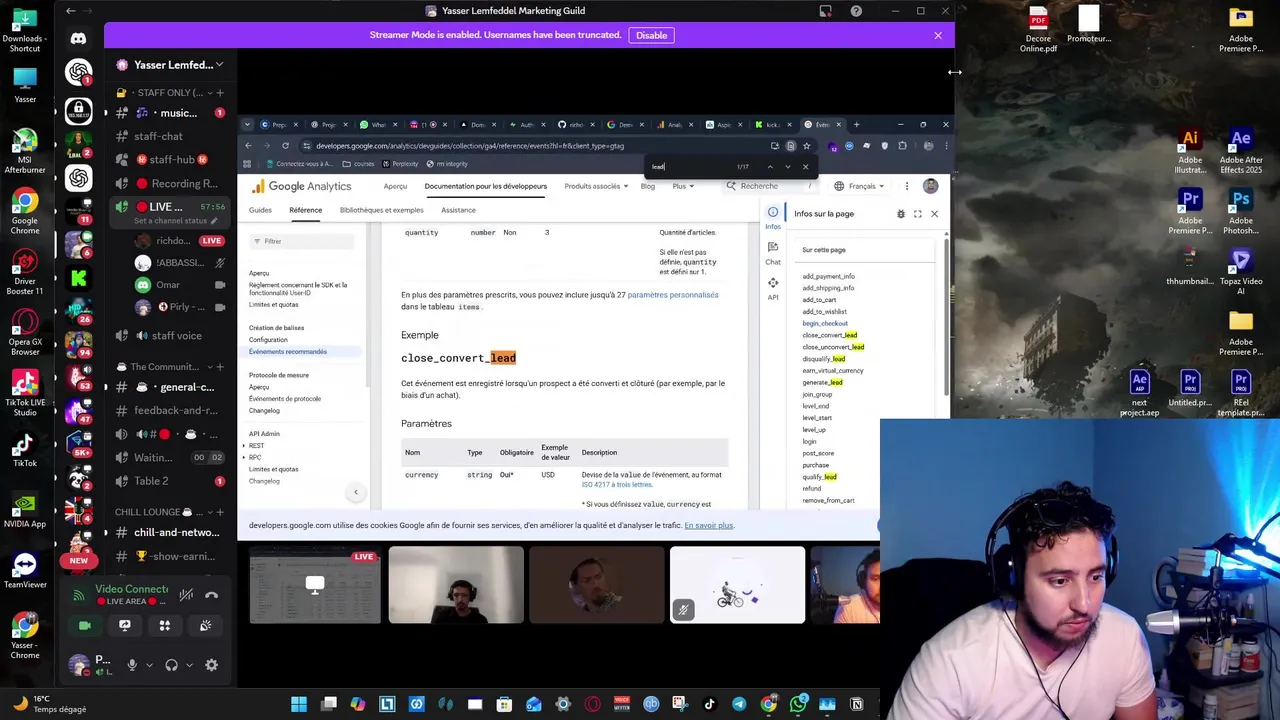Go back in shared Chrome browser

point(248,146)
